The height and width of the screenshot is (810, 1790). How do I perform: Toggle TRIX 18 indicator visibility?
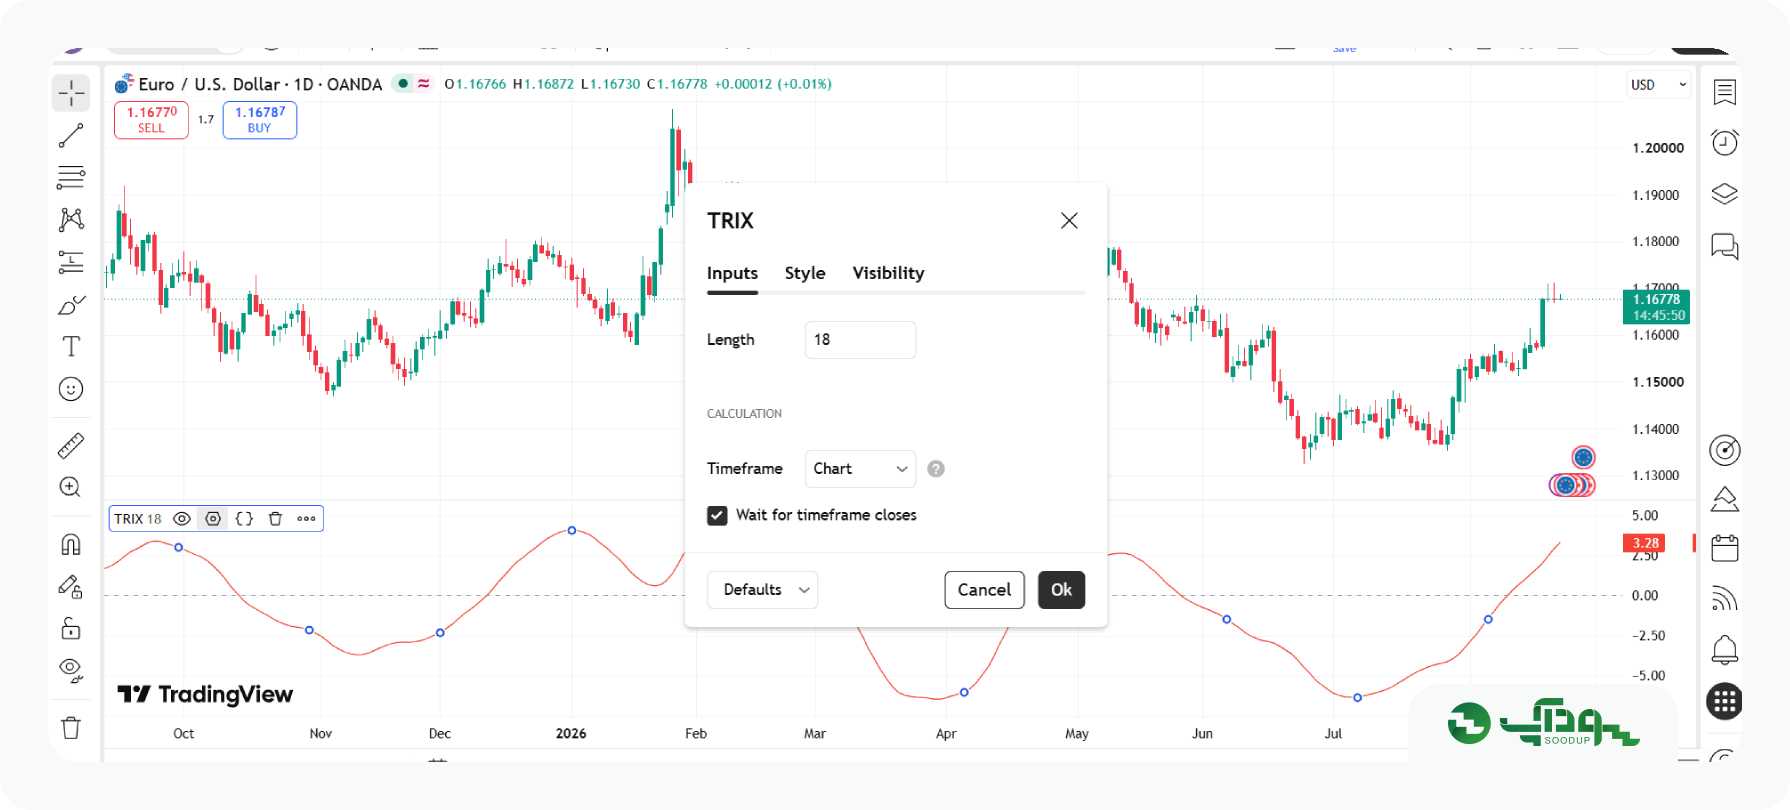pyautogui.click(x=182, y=519)
